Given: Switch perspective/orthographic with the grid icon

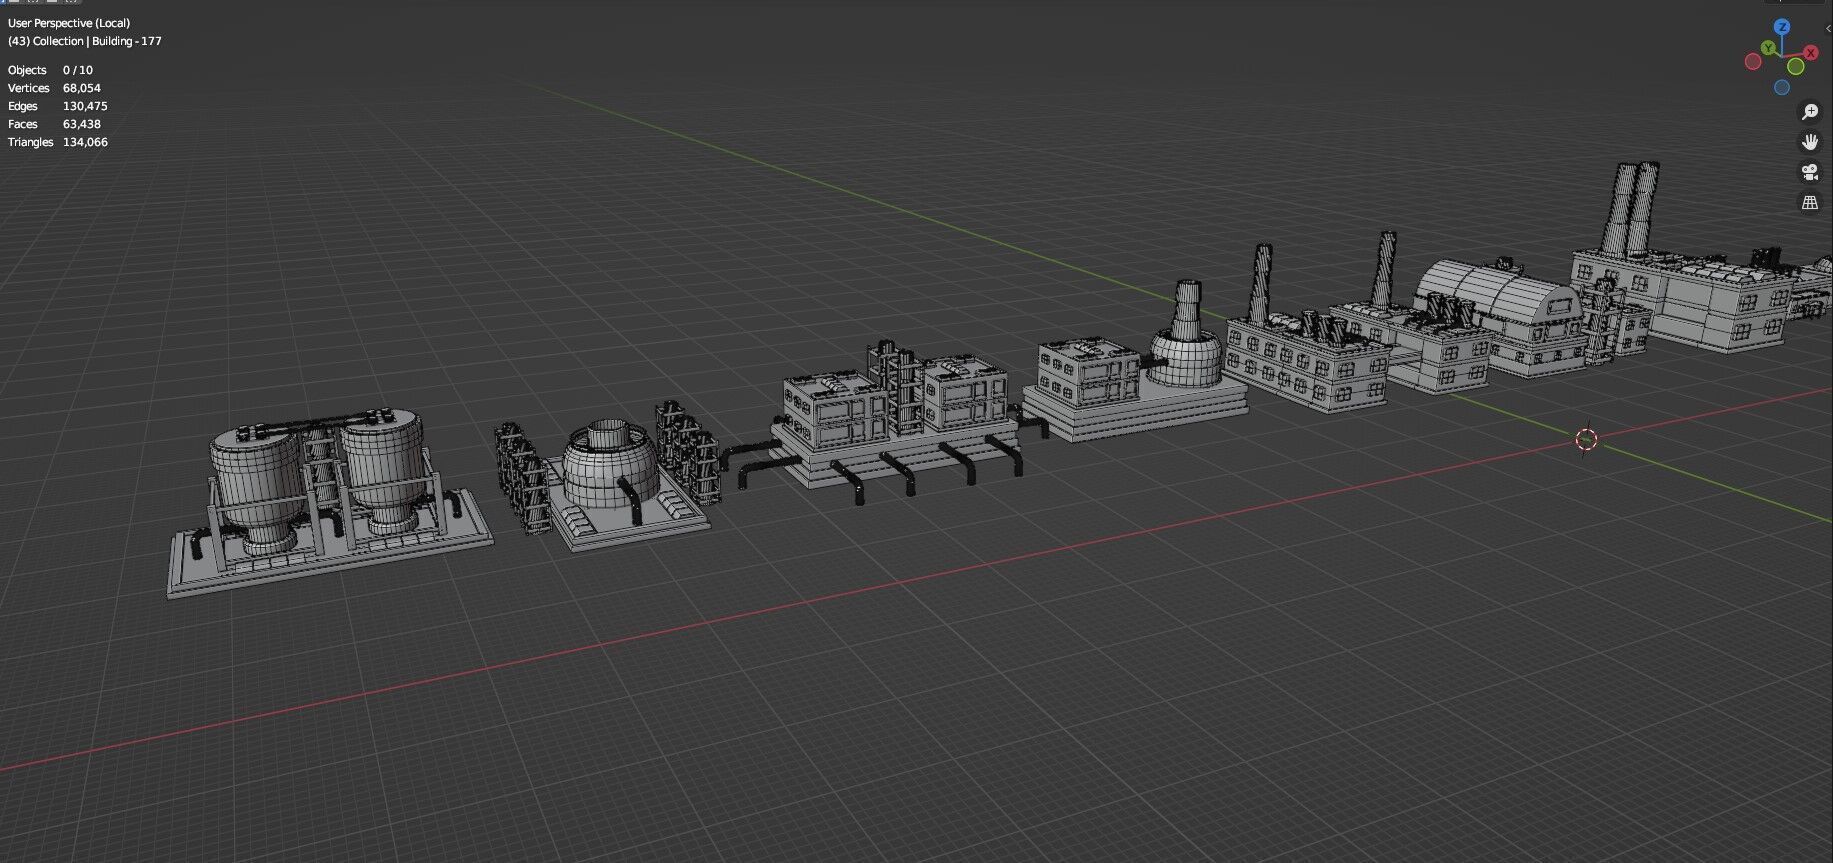Looking at the screenshot, I should tap(1810, 202).
